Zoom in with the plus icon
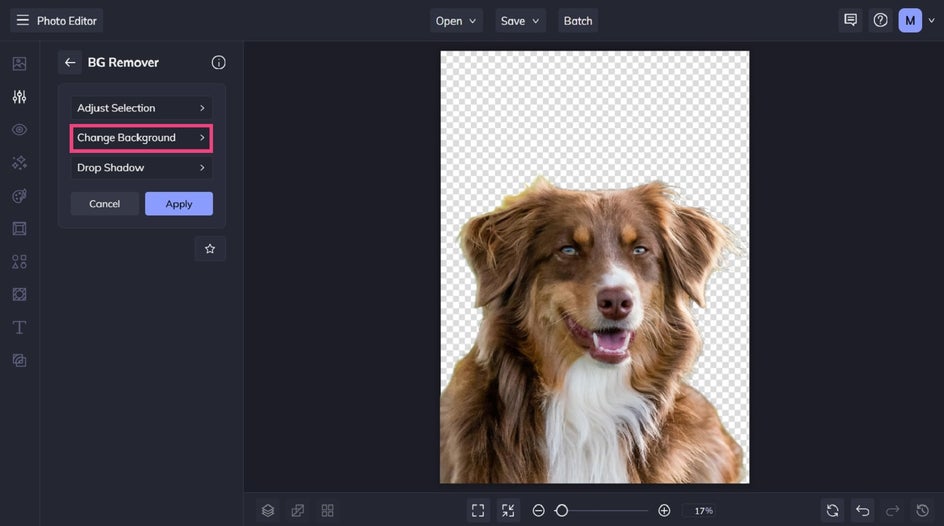This screenshot has width=944, height=526. [x=664, y=510]
